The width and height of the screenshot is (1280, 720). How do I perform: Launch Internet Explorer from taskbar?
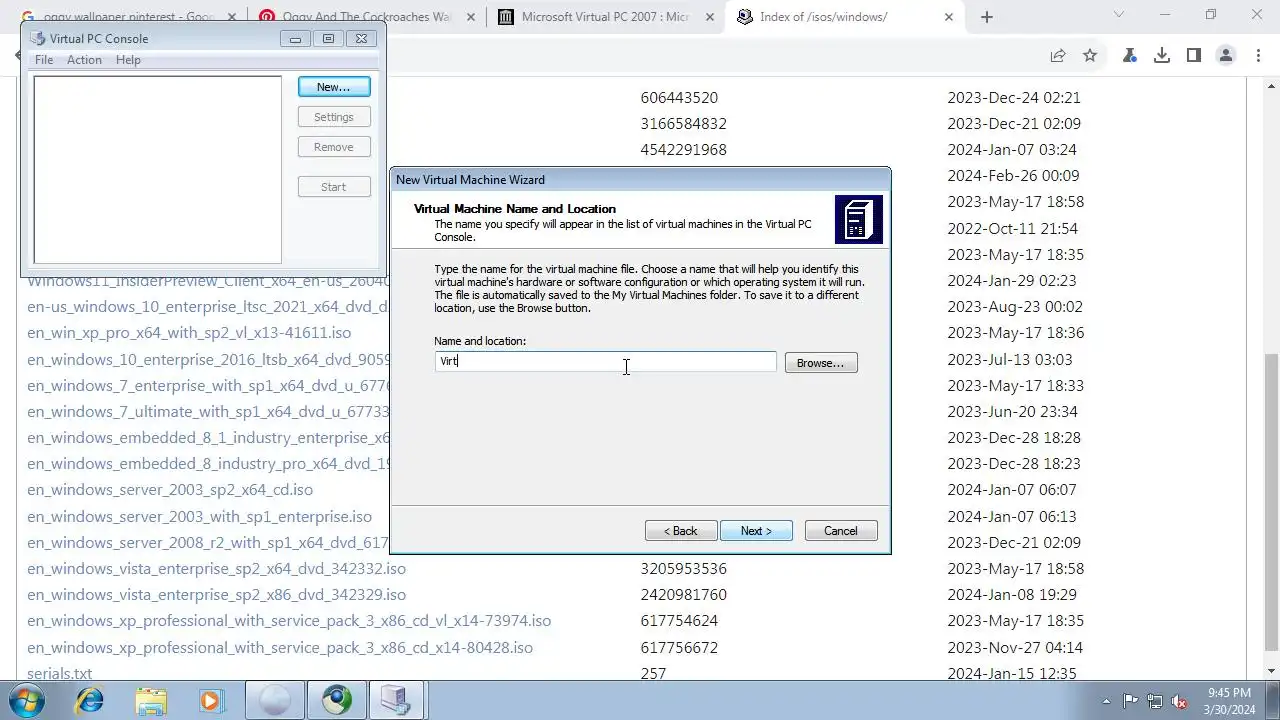click(x=90, y=701)
